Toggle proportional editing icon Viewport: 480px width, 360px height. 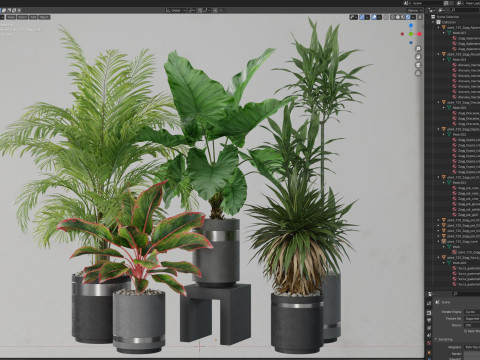pos(215,10)
